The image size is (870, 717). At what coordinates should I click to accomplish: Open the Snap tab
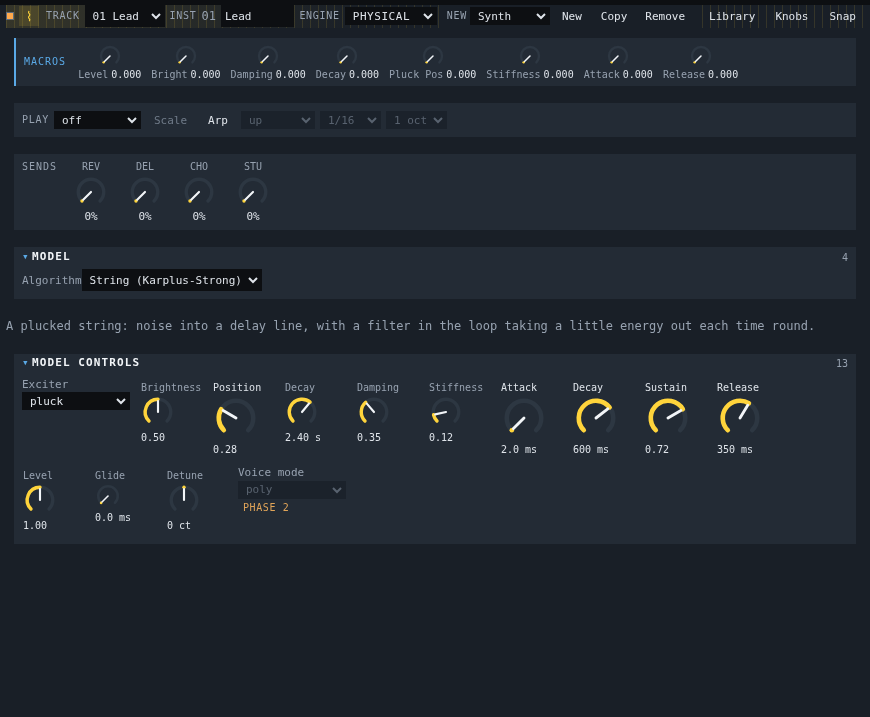842,16
